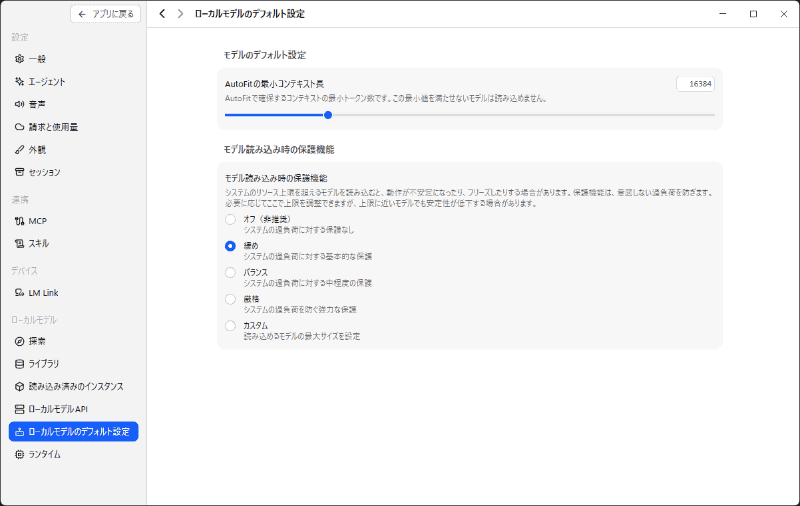Click the window title ローカルモデルのデフォルト設定
Viewport: 800px width, 506px height.
coord(249,14)
